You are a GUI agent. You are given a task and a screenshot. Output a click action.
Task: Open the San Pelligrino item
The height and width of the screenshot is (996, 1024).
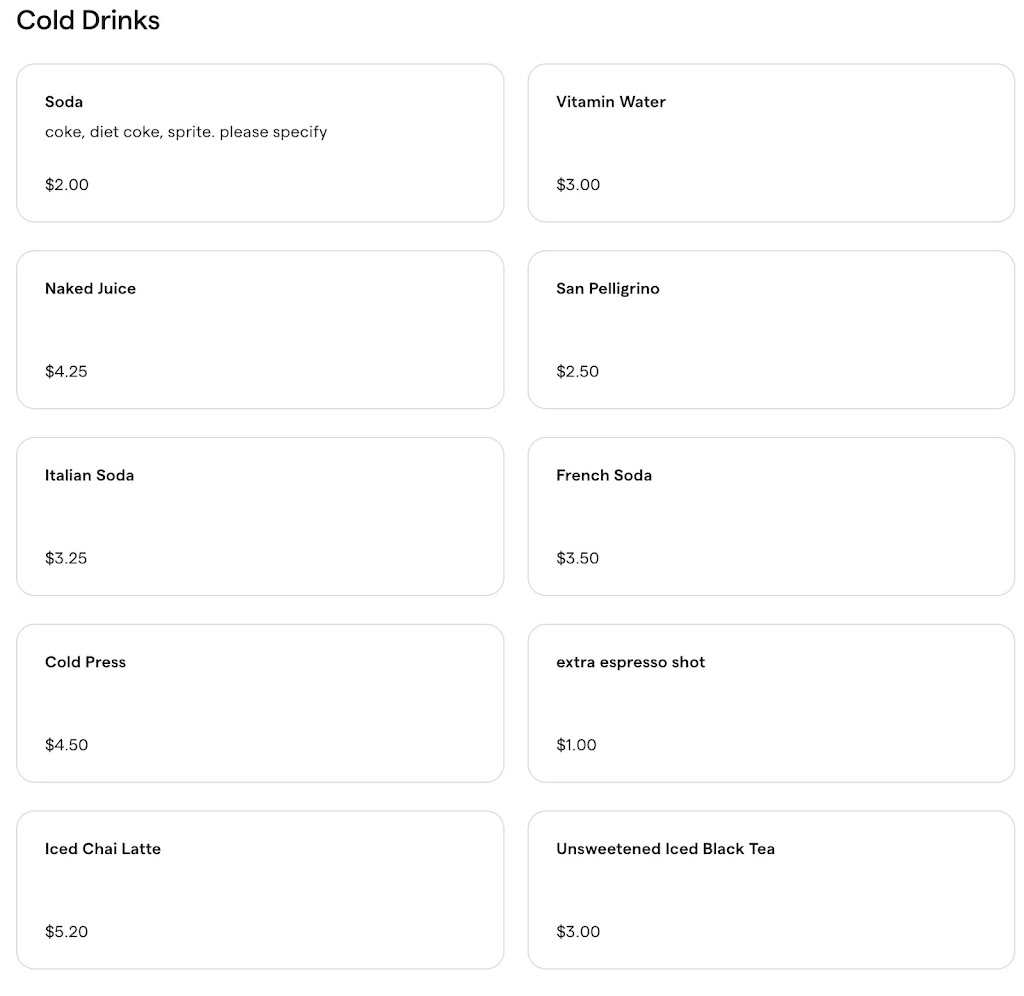(x=771, y=329)
